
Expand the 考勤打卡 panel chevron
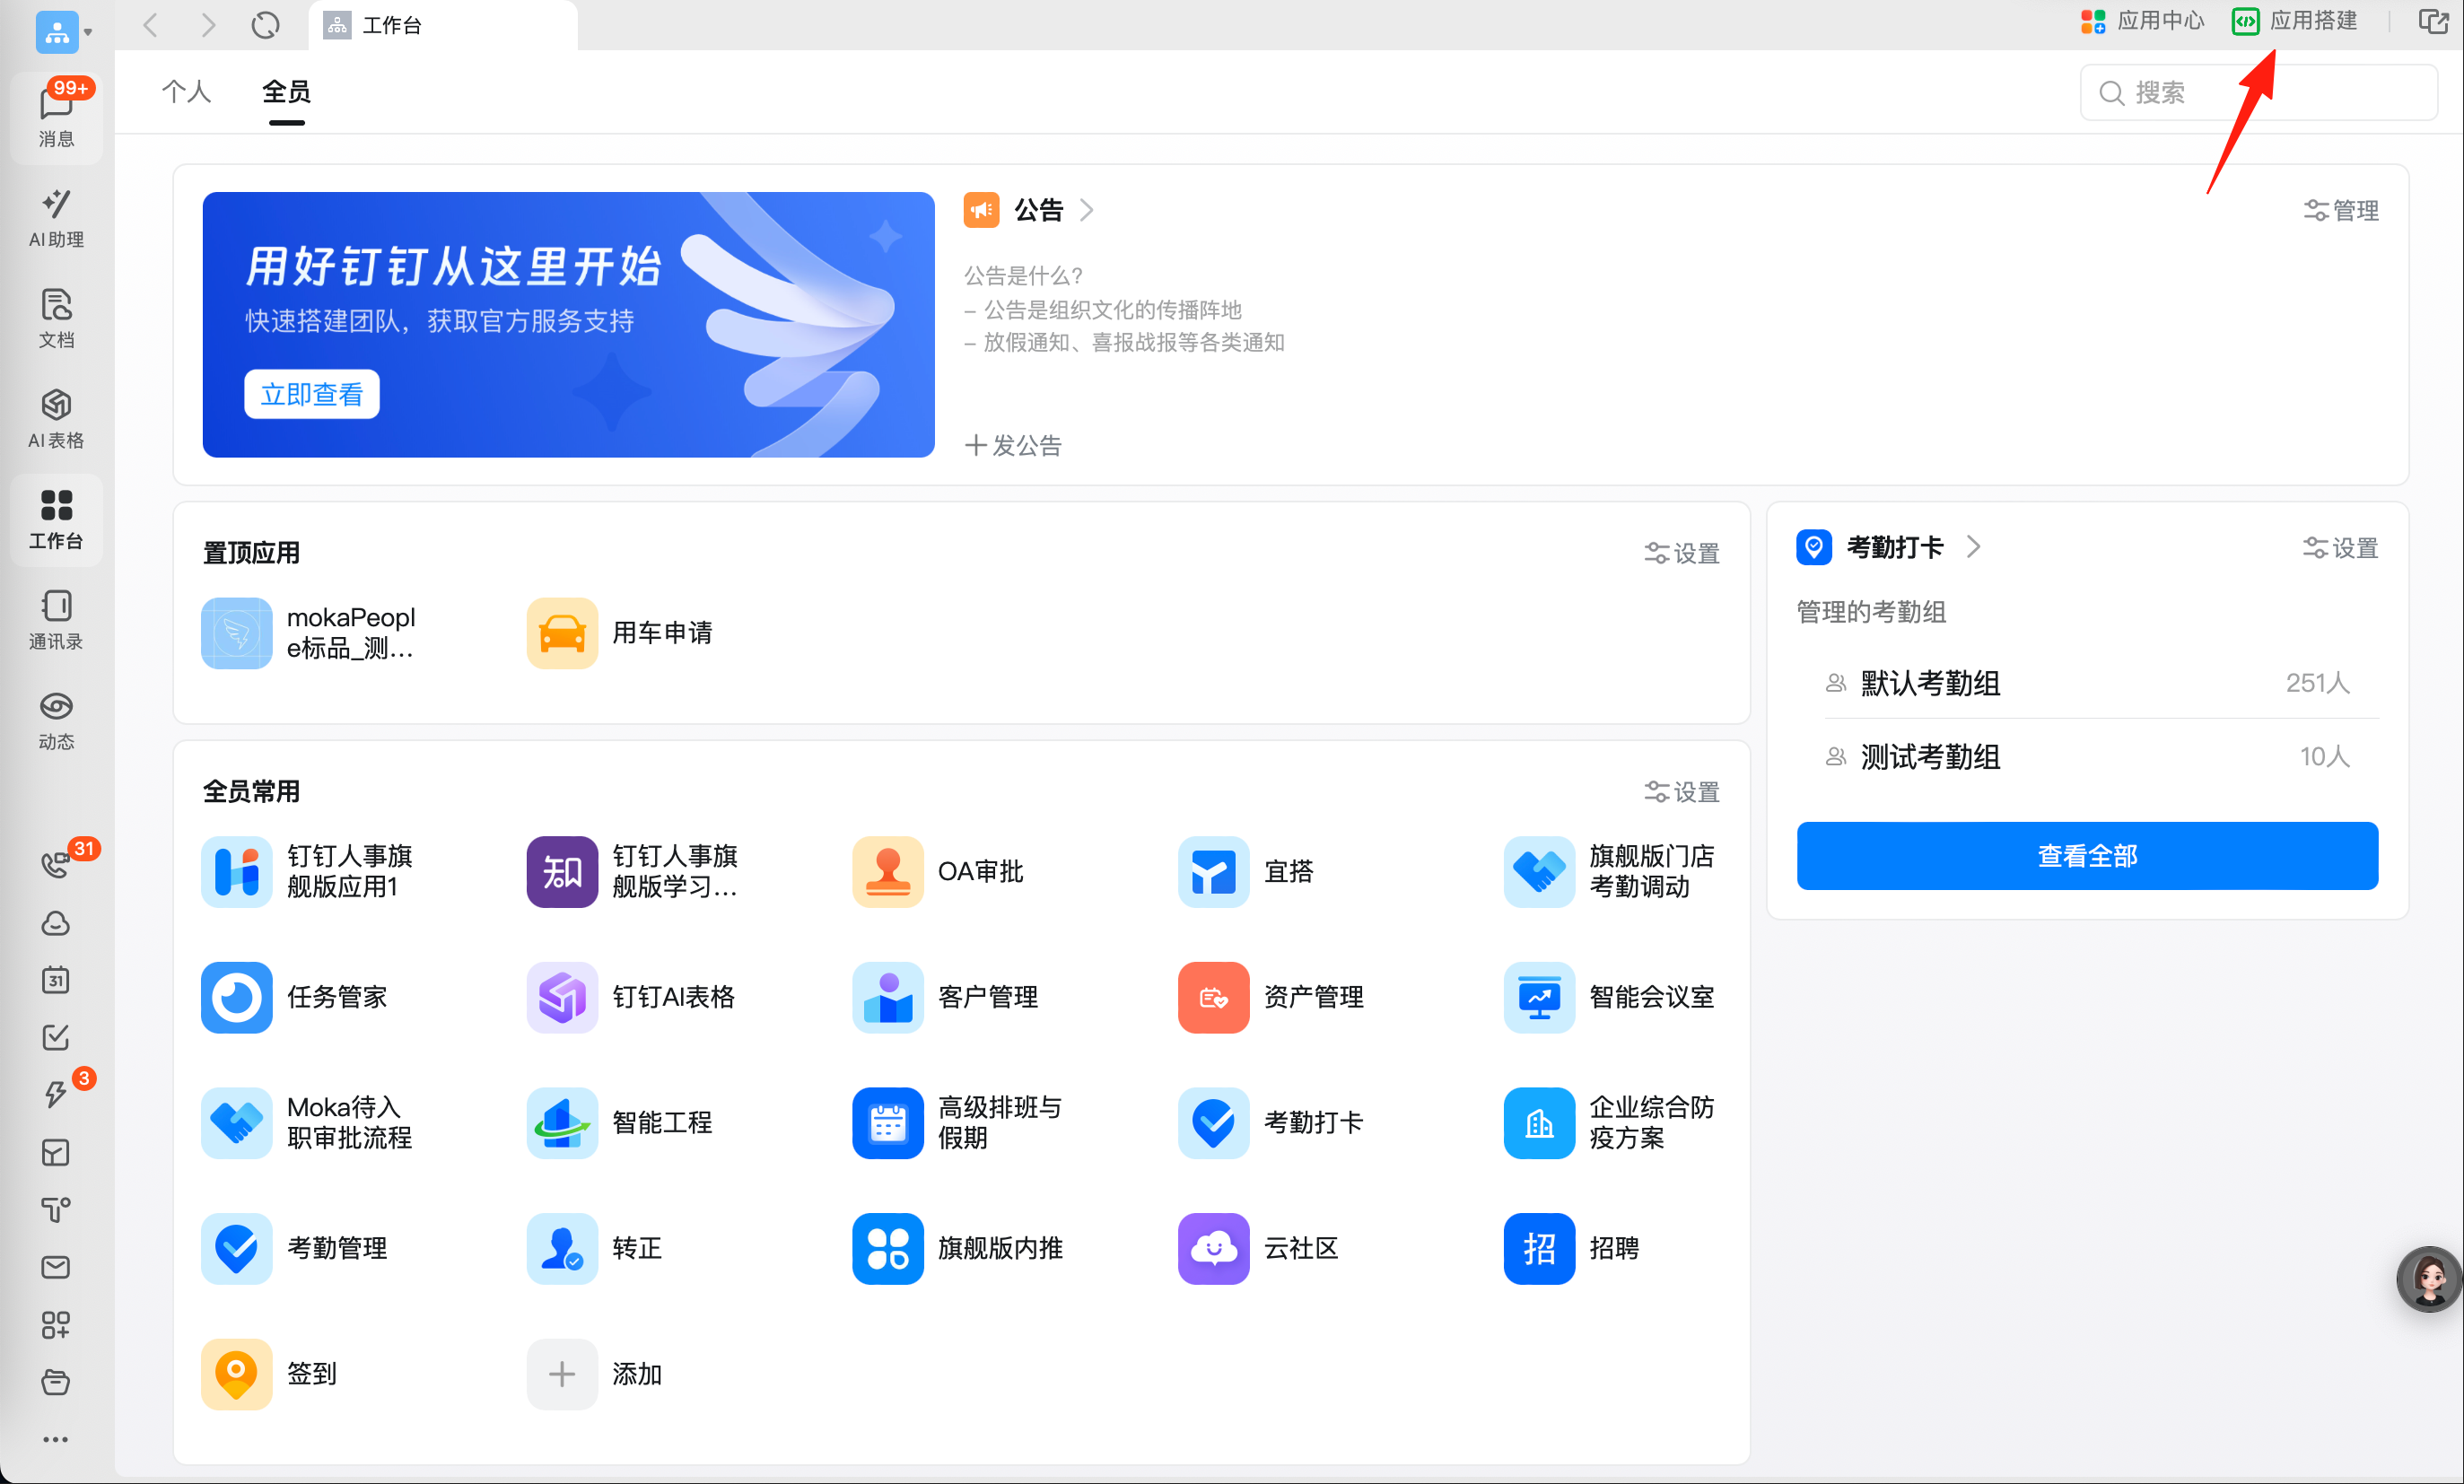(1973, 546)
